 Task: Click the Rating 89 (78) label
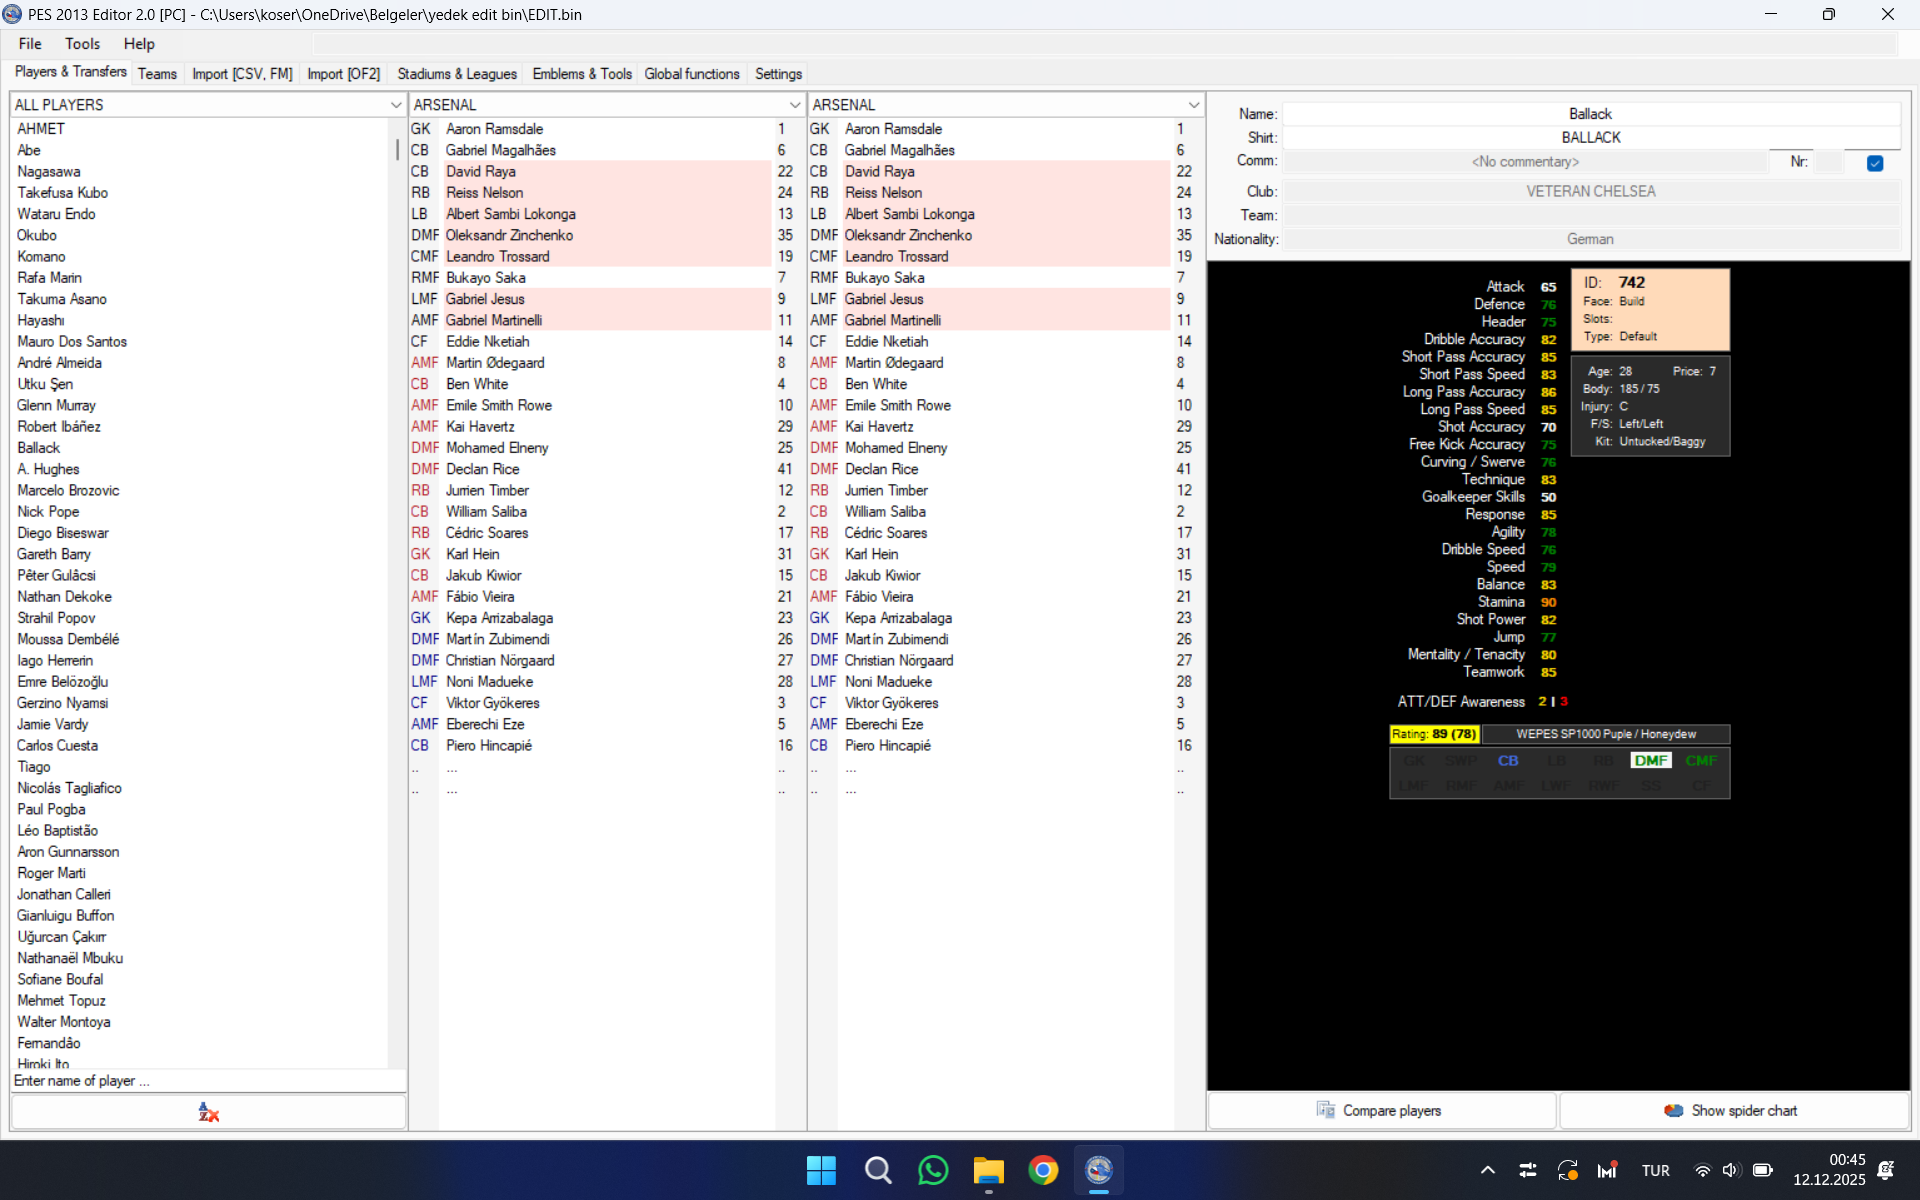pyautogui.click(x=1434, y=734)
